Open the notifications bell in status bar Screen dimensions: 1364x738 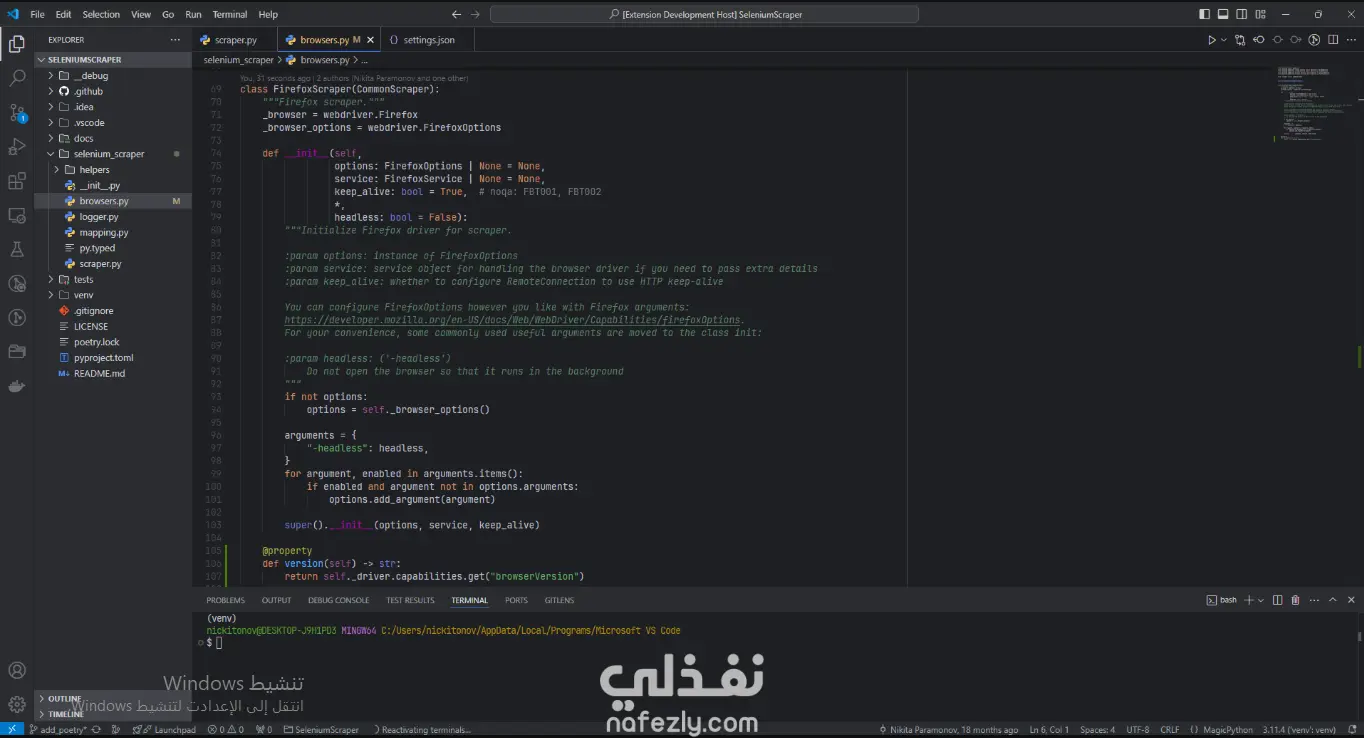pyautogui.click(x=1351, y=730)
